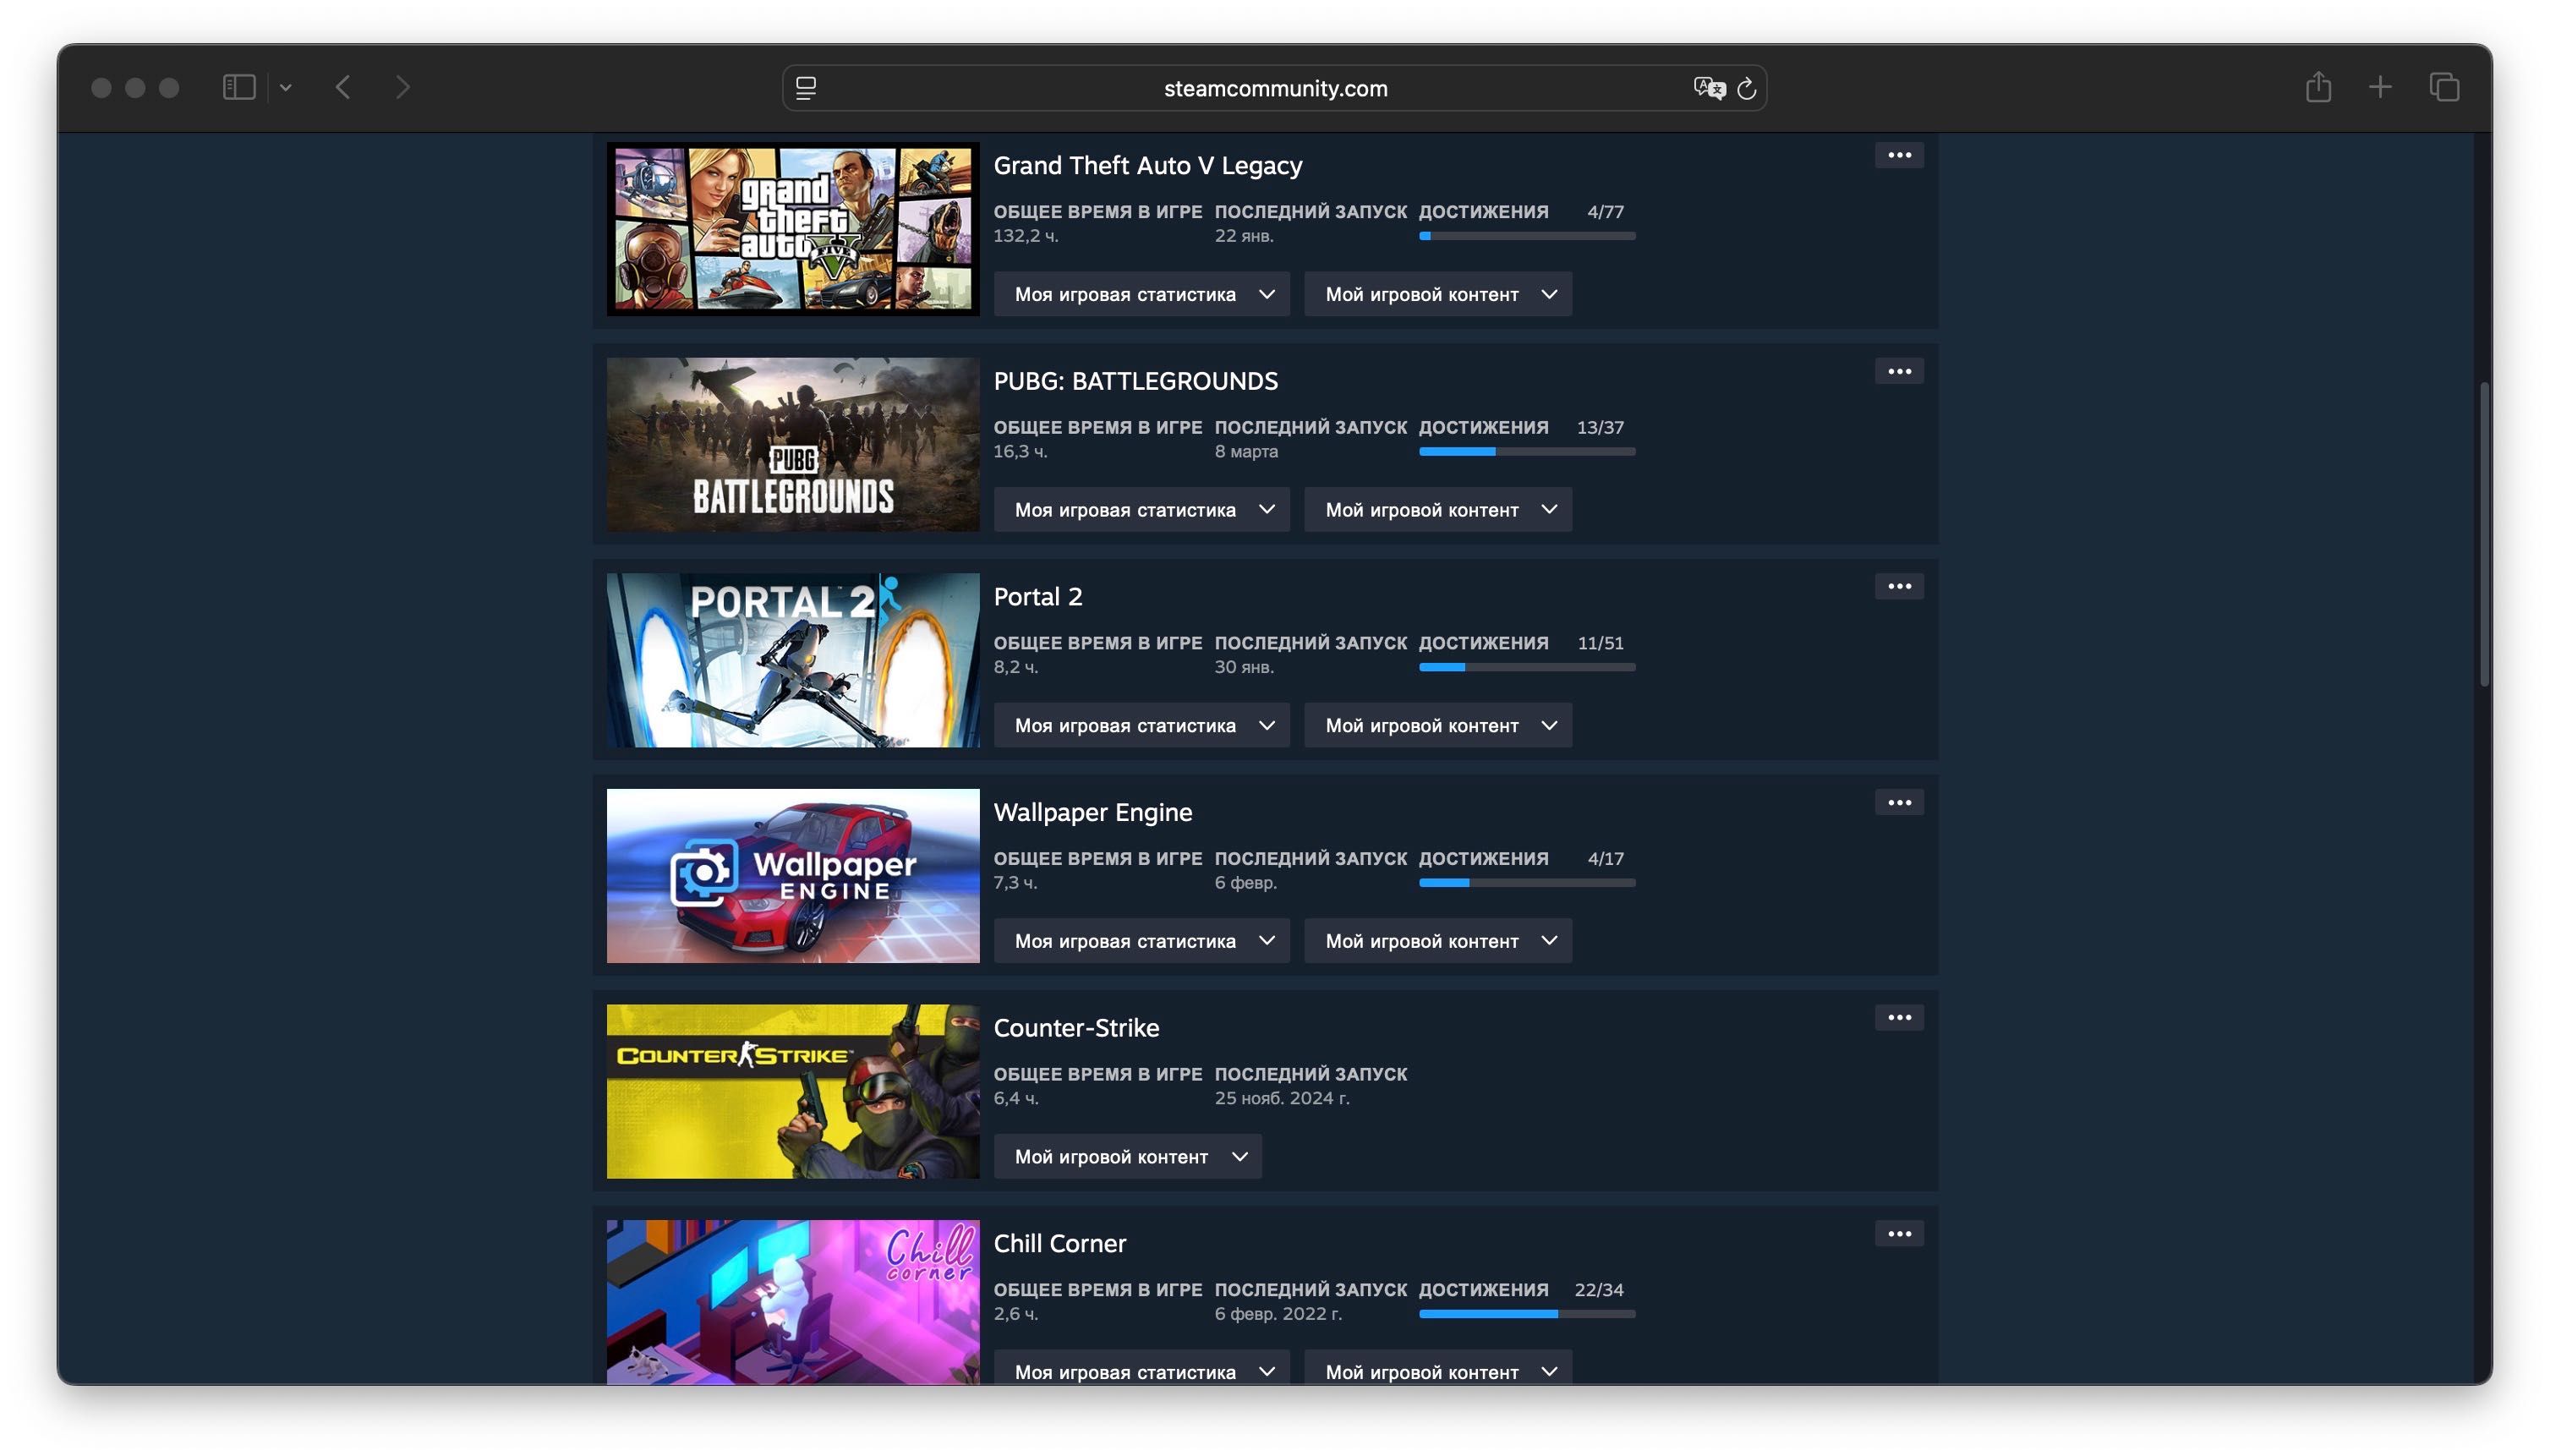Open the page reader menu icon in address bar
This screenshot has height=1456, width=2550.
tap(806, 88)
